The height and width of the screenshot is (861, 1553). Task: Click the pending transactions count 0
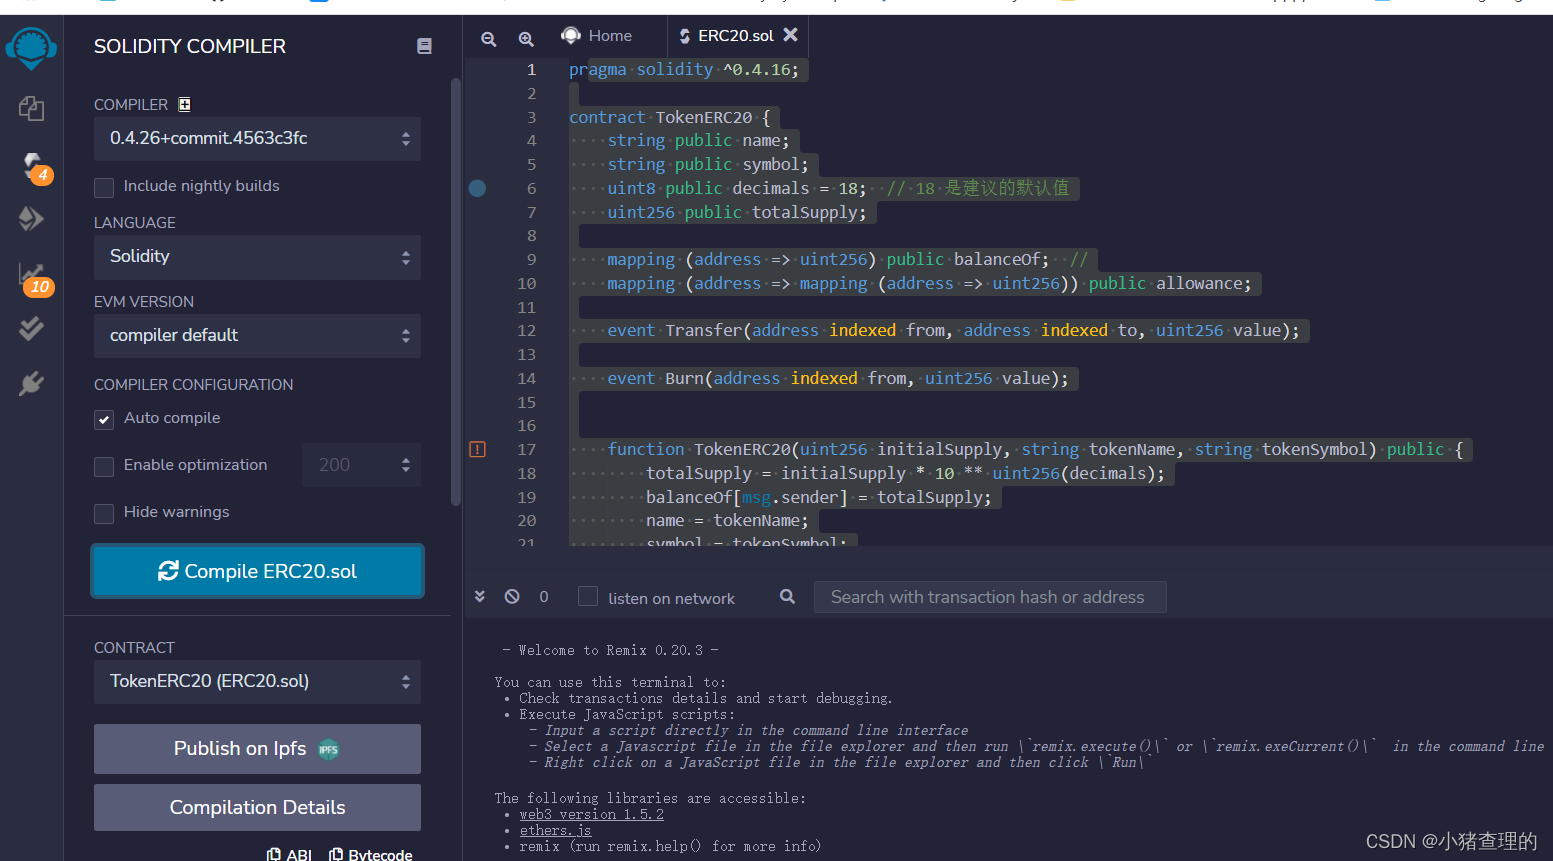pos(544,596)
